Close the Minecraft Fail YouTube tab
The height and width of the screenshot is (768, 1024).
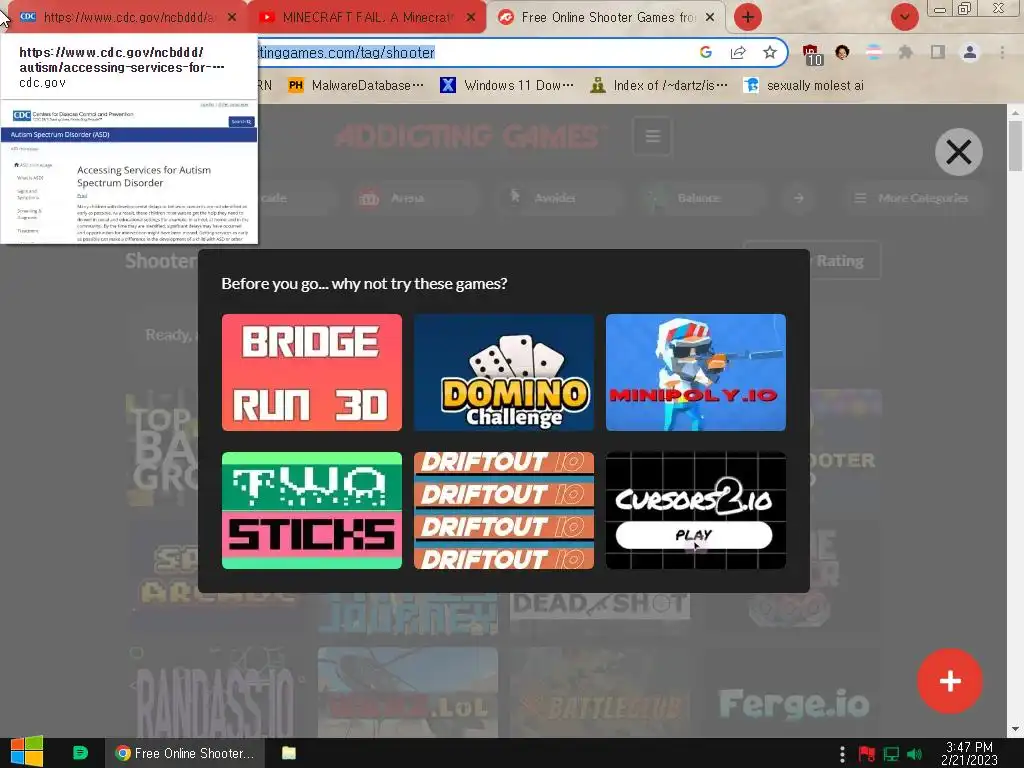[x=471, y=18]
